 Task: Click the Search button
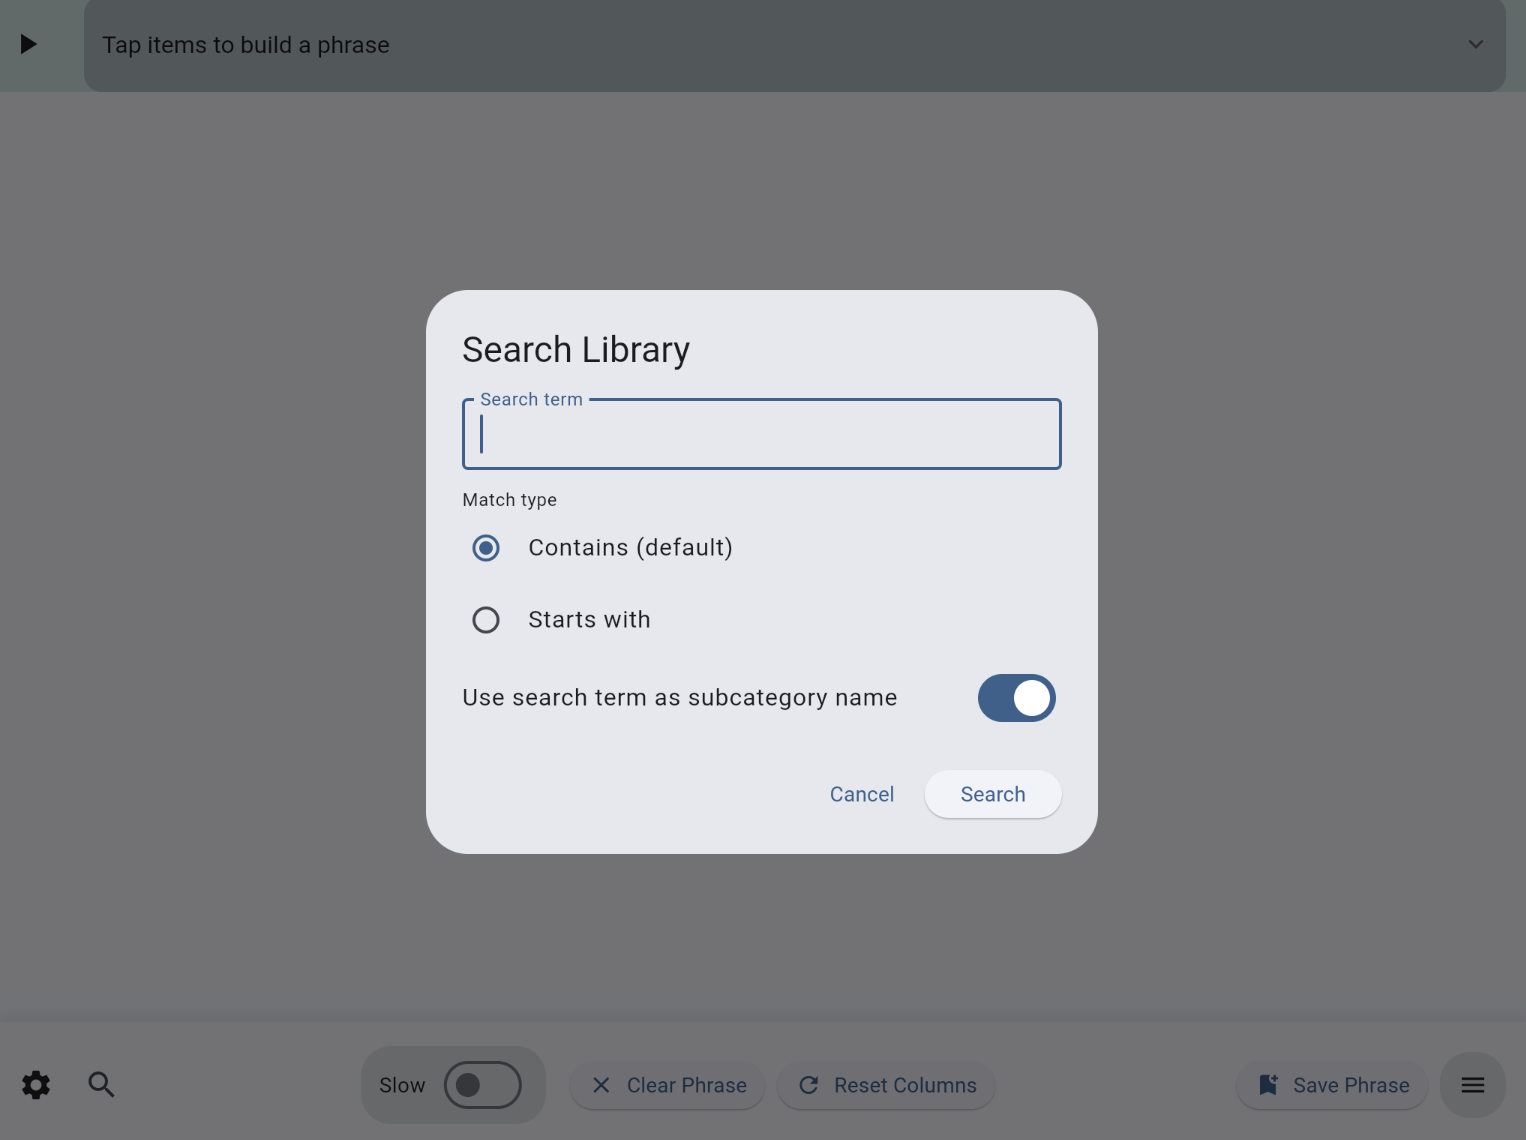pyautogui.click(x=992, y=794)
